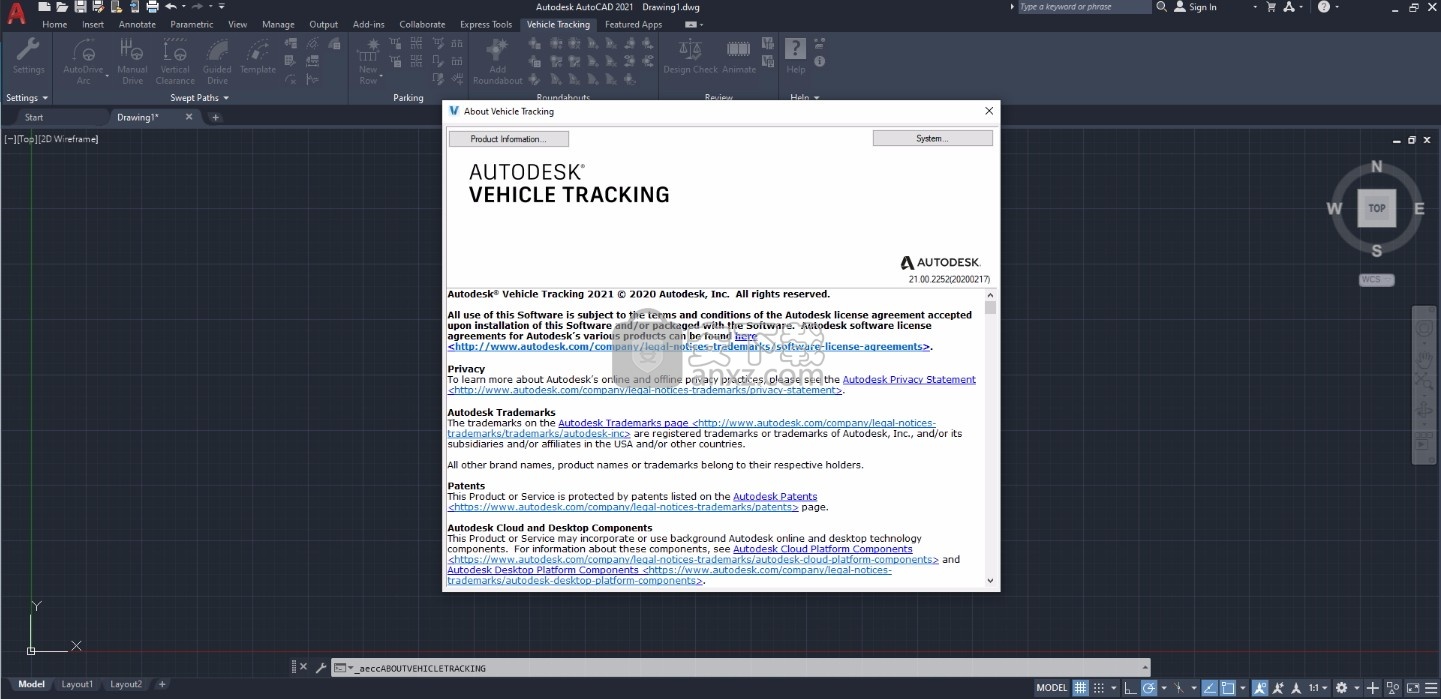Click the search magnifier icon in title bar
The height and width of the screenshot is (699, 1441).
pos(1161,7)
